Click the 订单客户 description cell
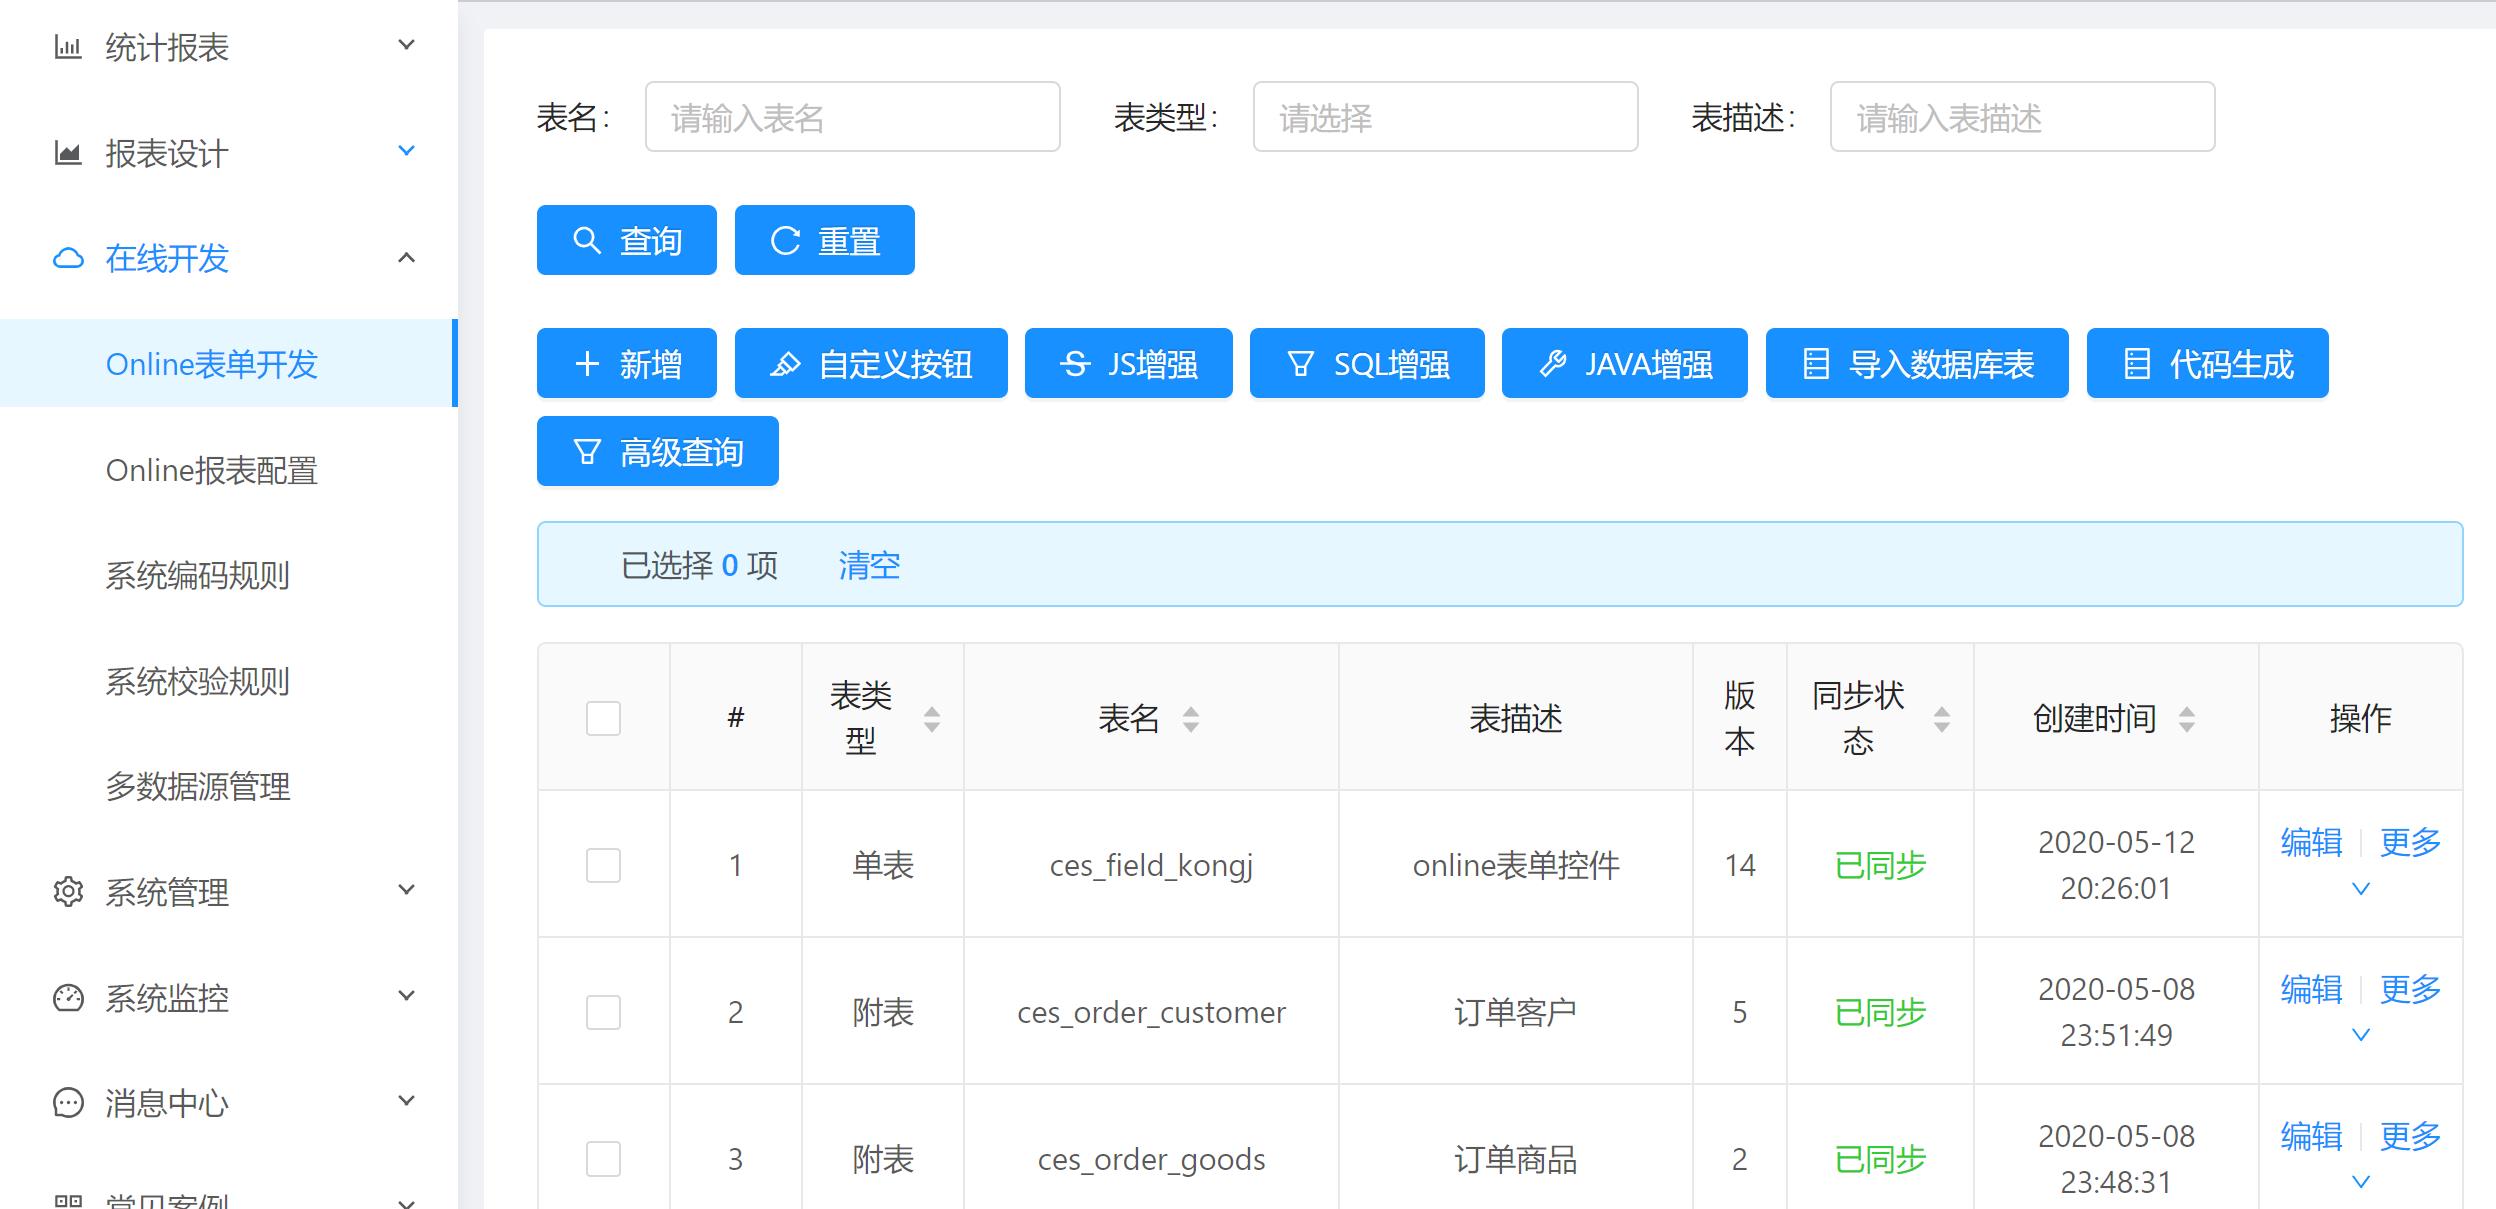Image resolution: width=2496 pixels, height=1209 pixels. point(1516,1013)
